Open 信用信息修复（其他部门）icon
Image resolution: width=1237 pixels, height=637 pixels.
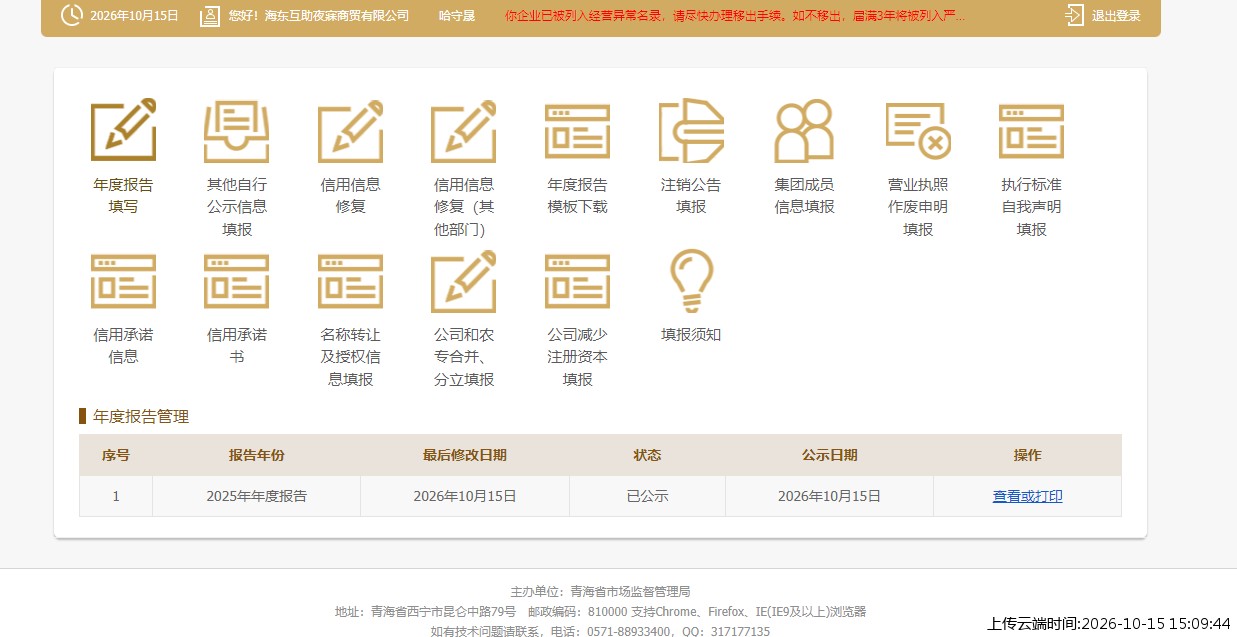click(x=464, y=130)
